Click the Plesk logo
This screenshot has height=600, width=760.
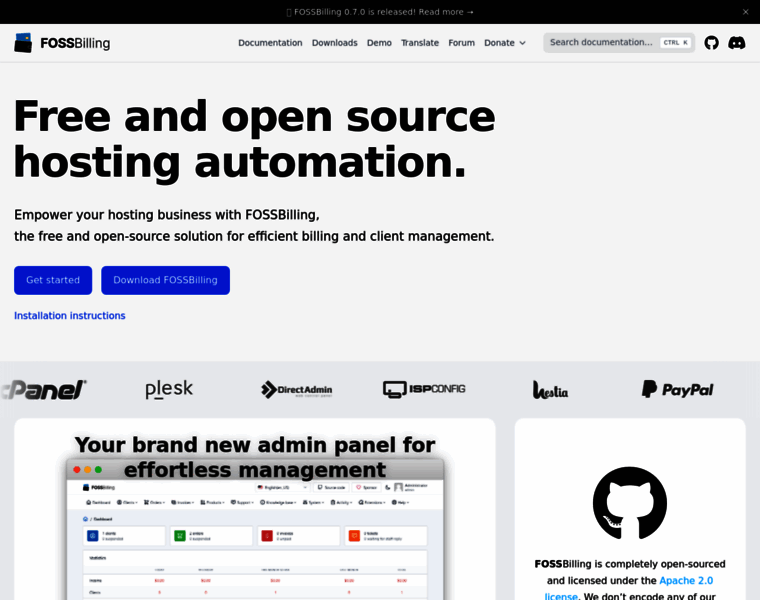(x=169, y=389)
